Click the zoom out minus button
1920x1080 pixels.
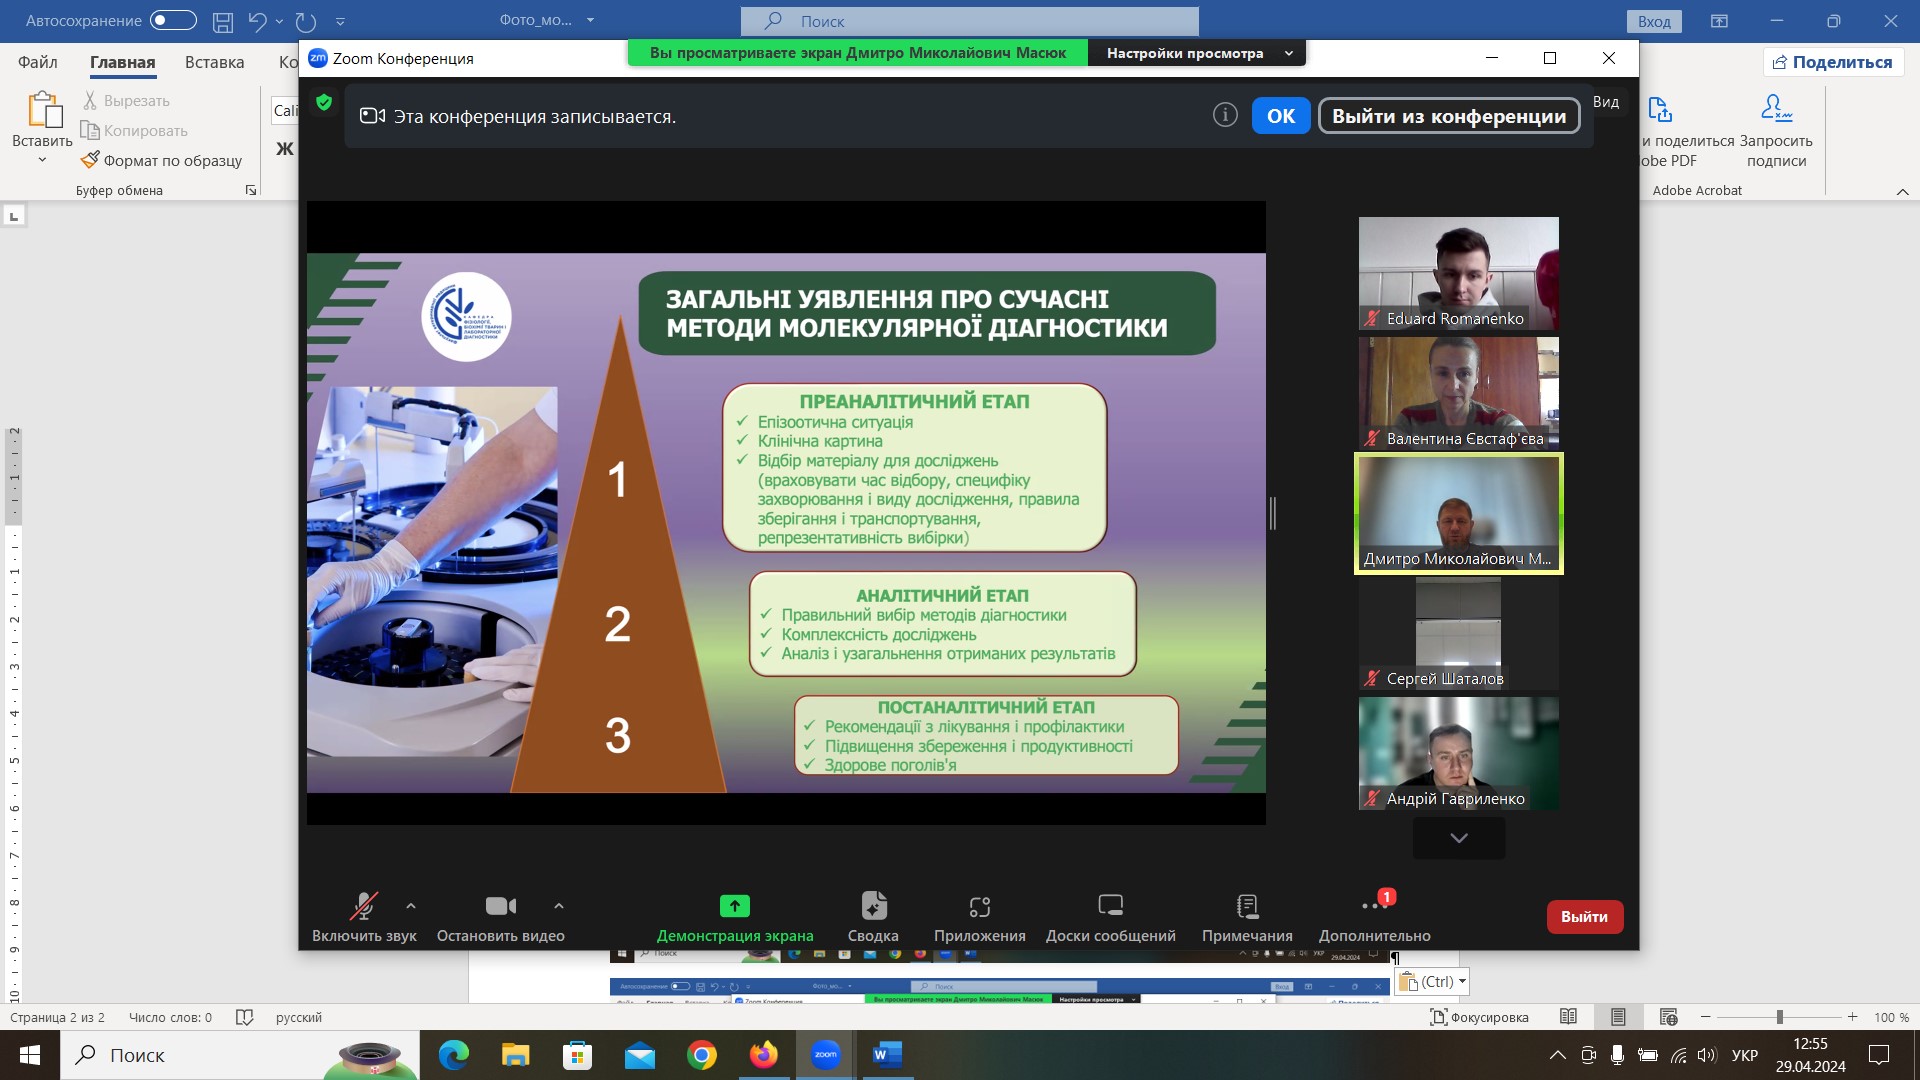(1706, 1017)
